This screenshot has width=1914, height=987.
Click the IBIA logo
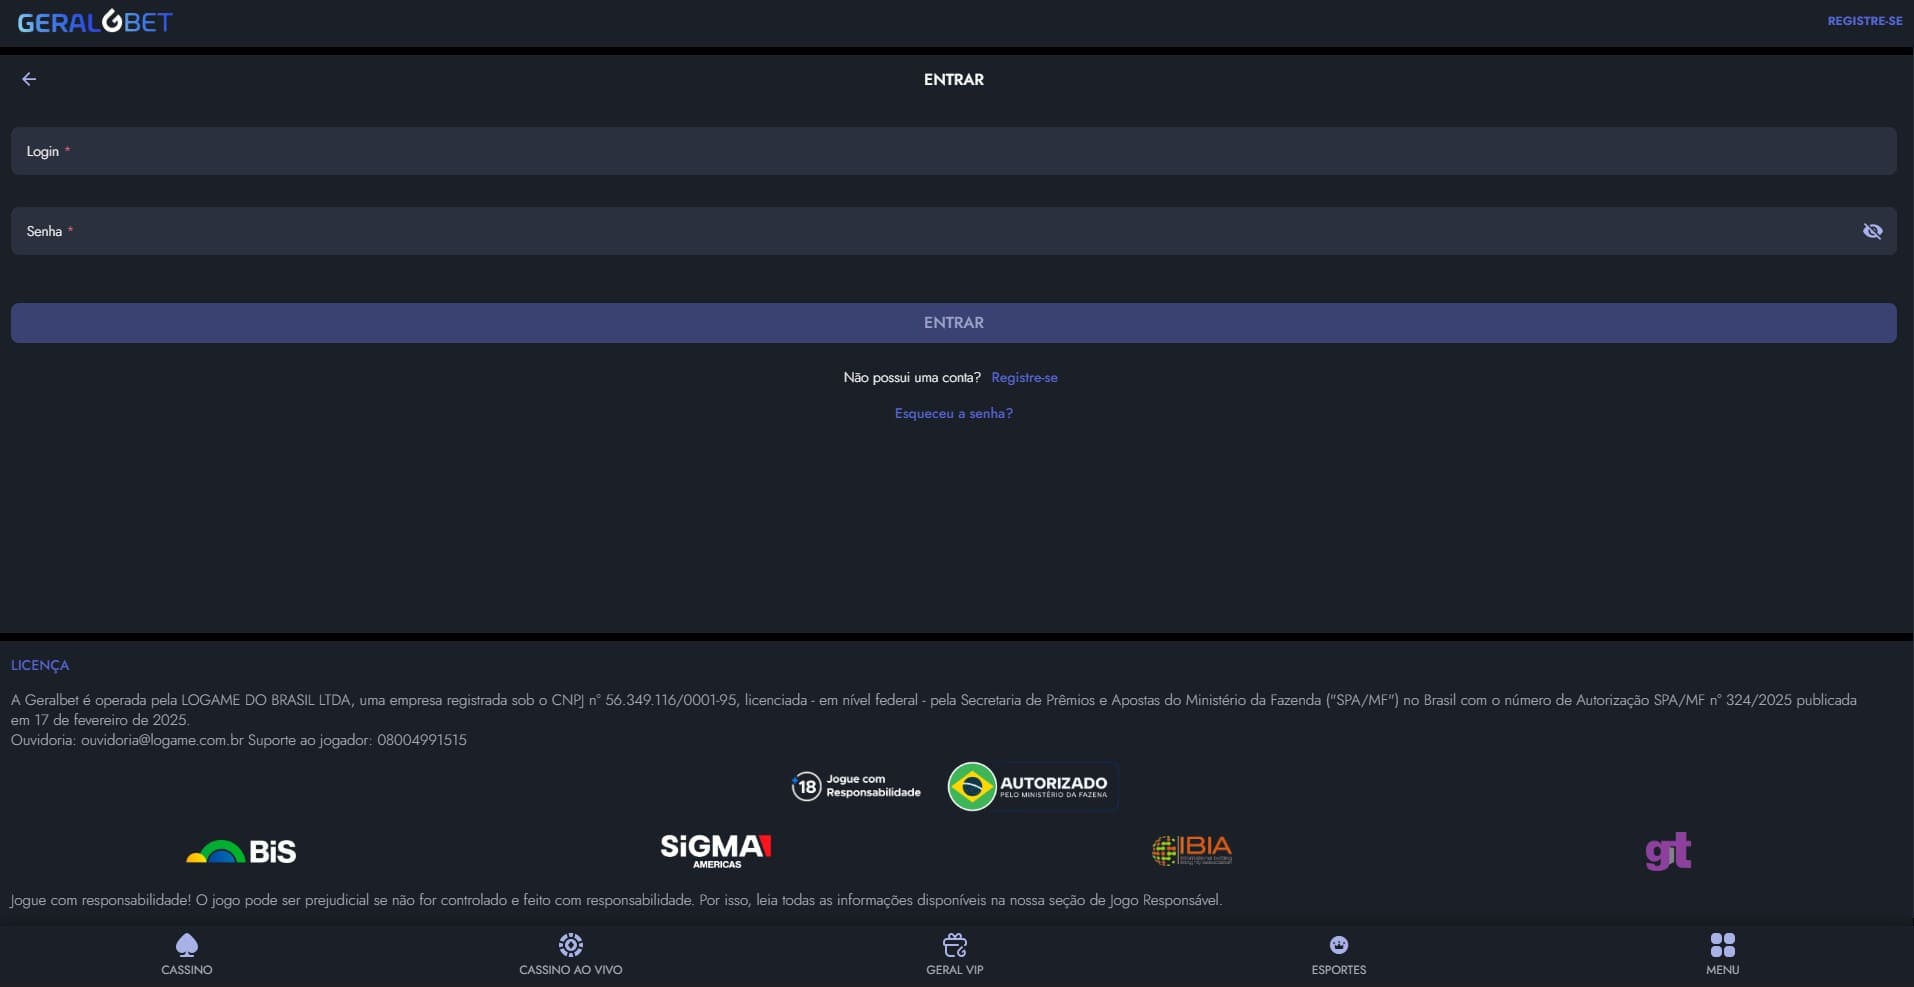coord(1191,849)
